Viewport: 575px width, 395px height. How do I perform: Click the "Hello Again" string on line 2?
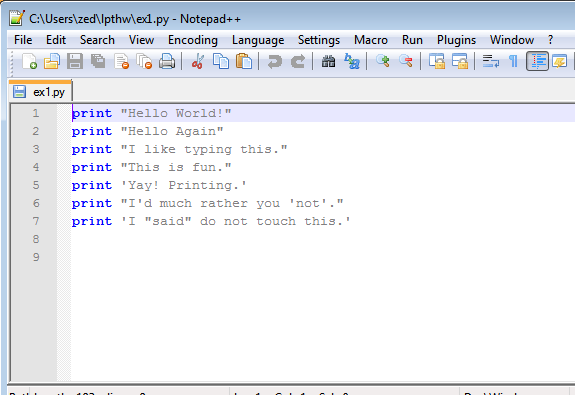point(172,131)
